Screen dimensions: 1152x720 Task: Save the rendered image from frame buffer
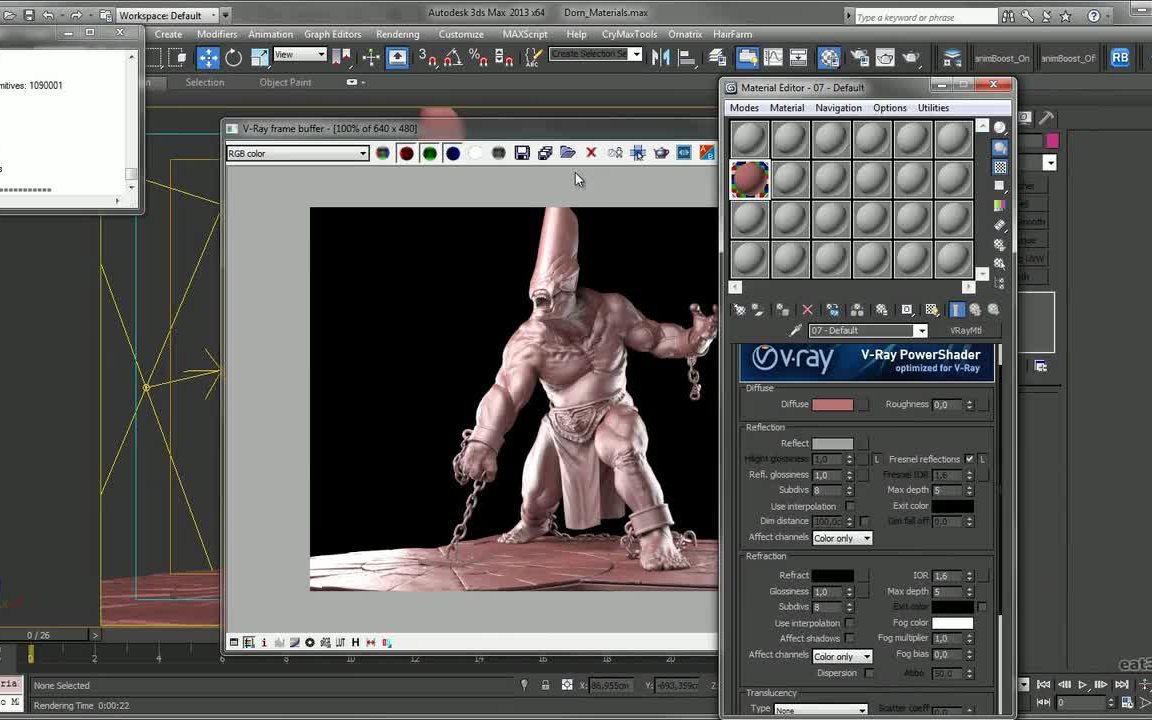522,153
